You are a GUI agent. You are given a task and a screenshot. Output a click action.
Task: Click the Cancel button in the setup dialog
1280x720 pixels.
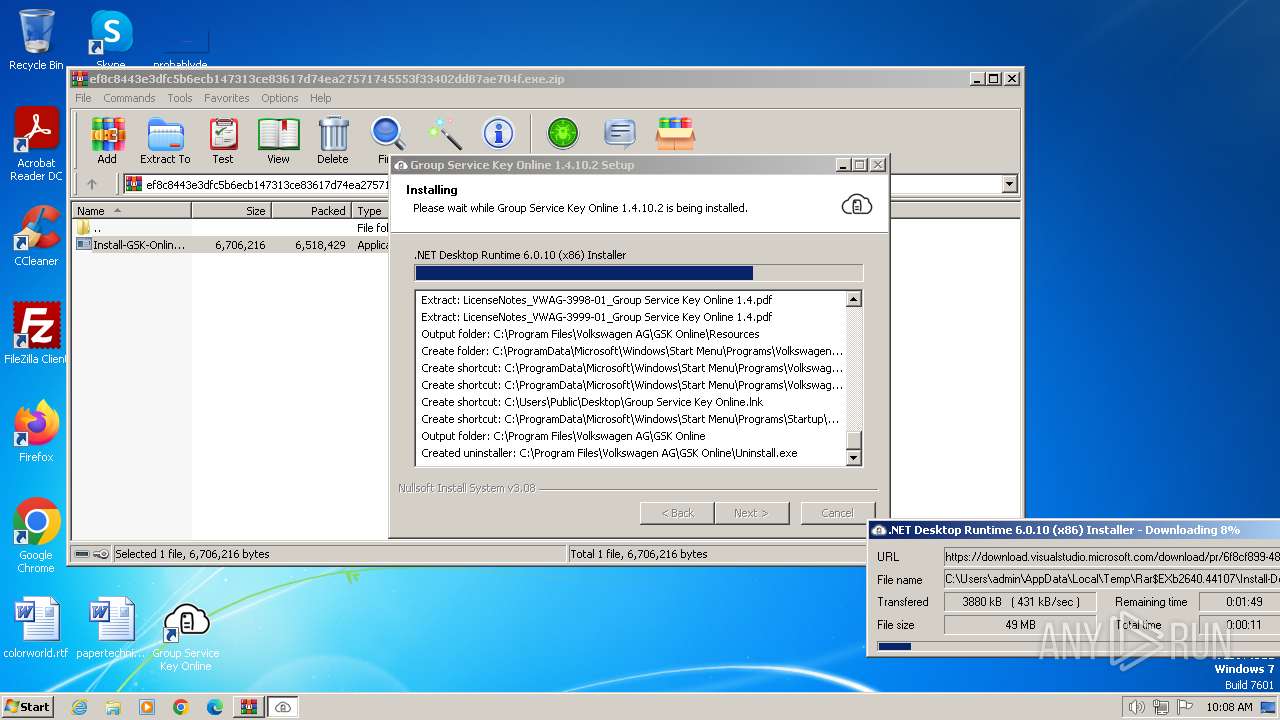(x=837, y=513)
